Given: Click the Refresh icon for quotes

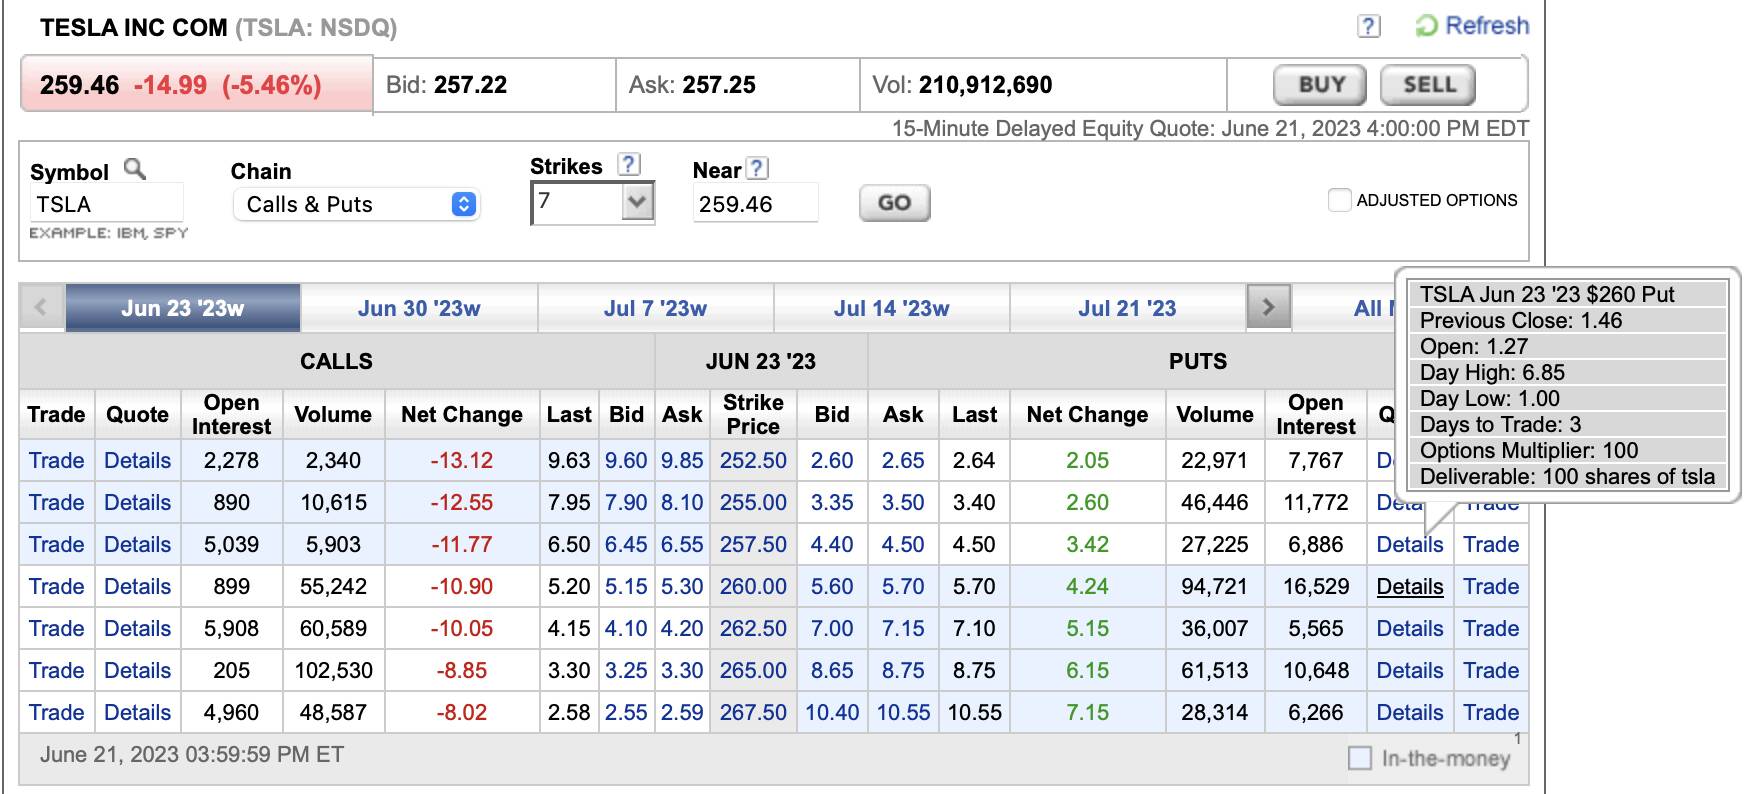Looking at the screenshot, I should click(x=1426, y=26).
